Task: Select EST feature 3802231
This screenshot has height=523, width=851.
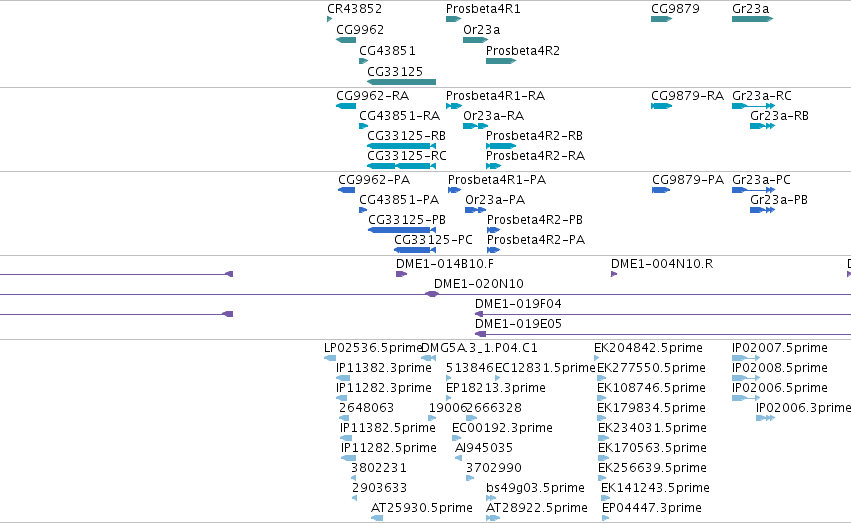Action: (x=354, y=479)
